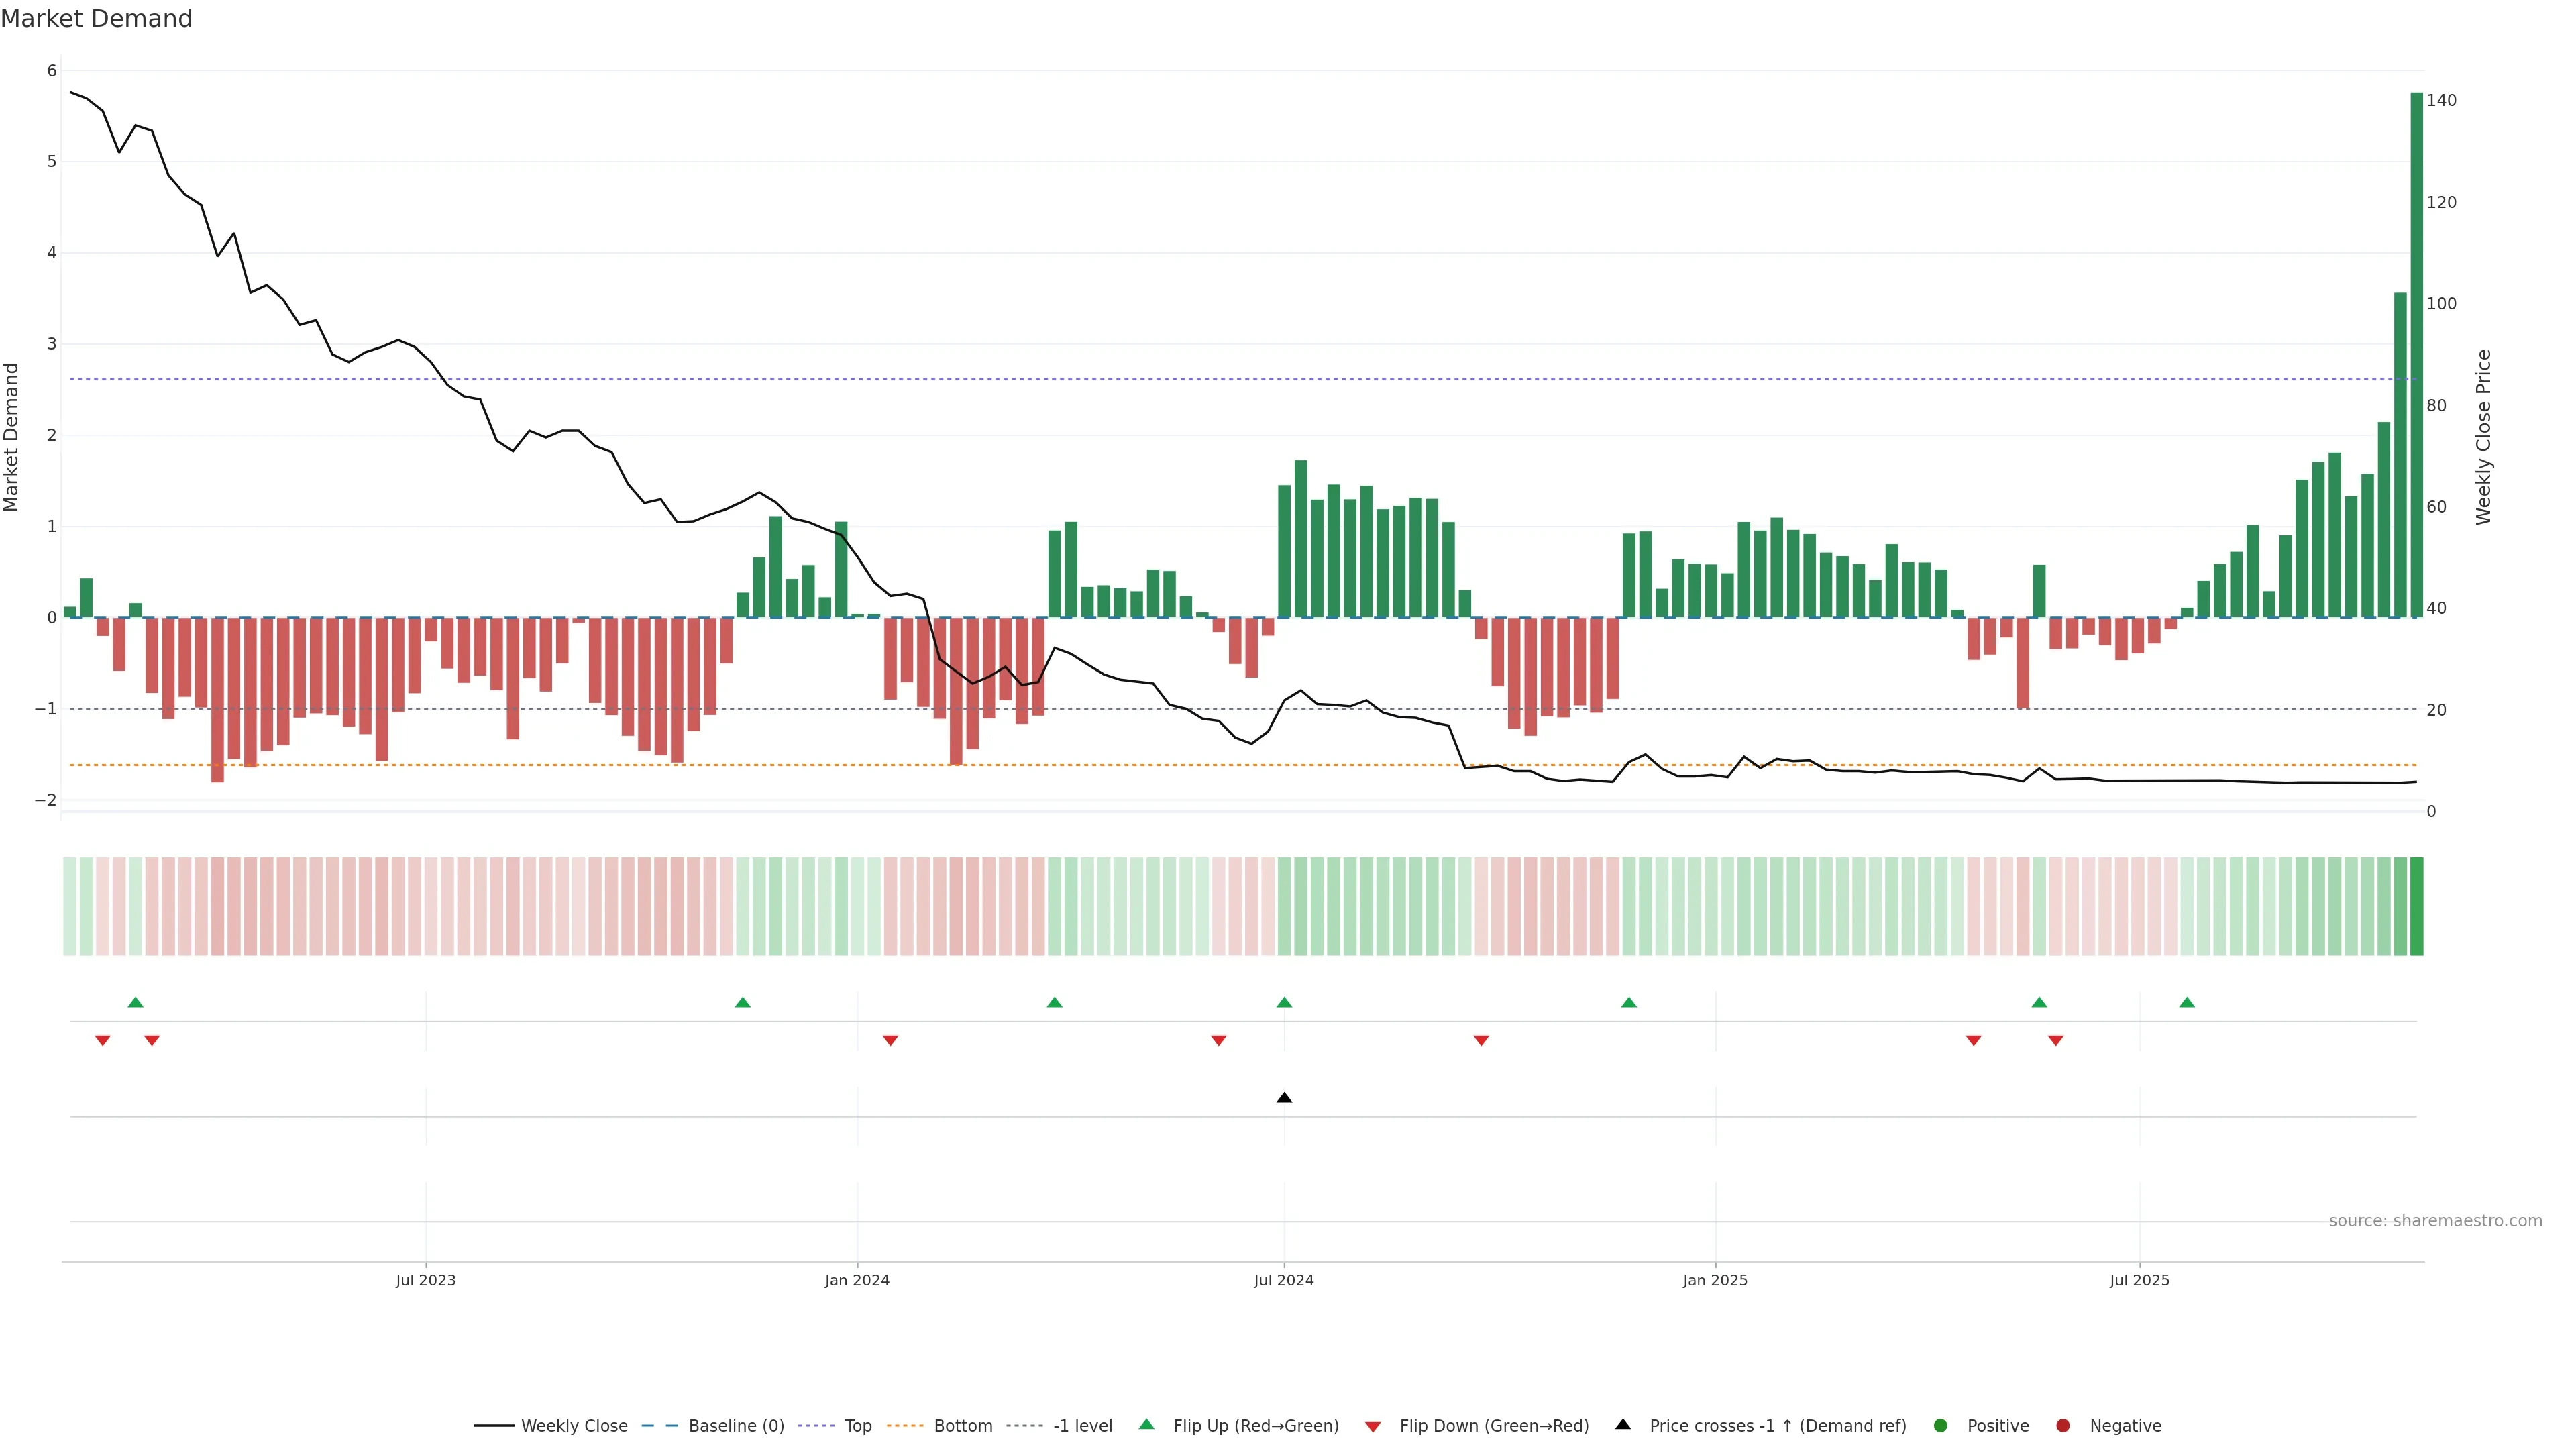Click the darkest green heatmap cell
Viewport: 2576px width, 1449px height.
tap(2416, 906)
